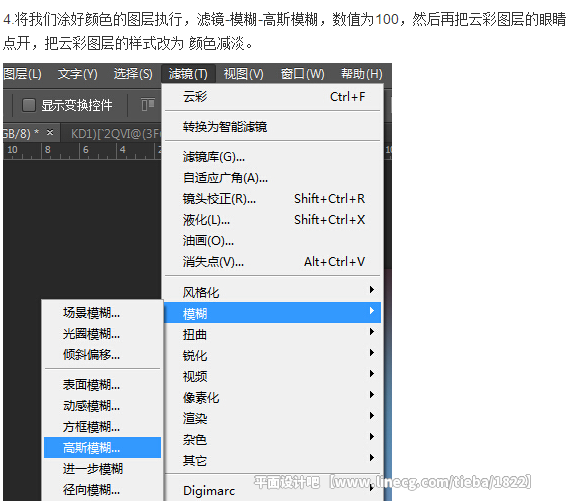Choose 光圈模糊...
The width and height of the screenshot is (572, 501).
coord(103,334)
